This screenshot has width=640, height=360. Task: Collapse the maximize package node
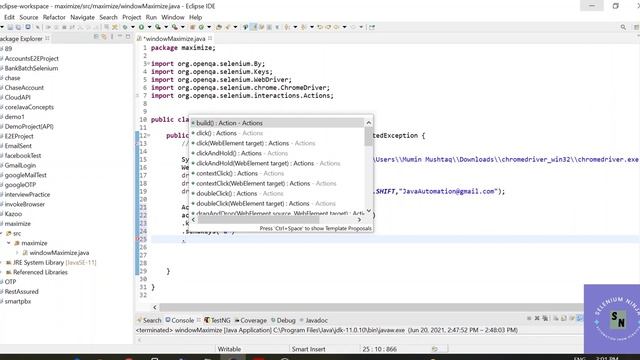point(9,243)
